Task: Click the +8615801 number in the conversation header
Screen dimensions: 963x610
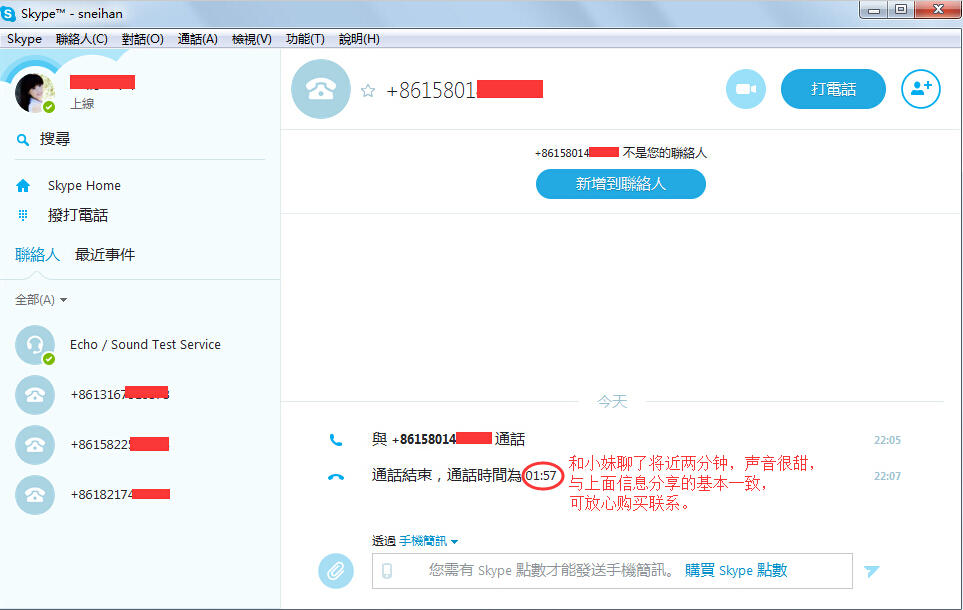Action: tap(464, 90)
